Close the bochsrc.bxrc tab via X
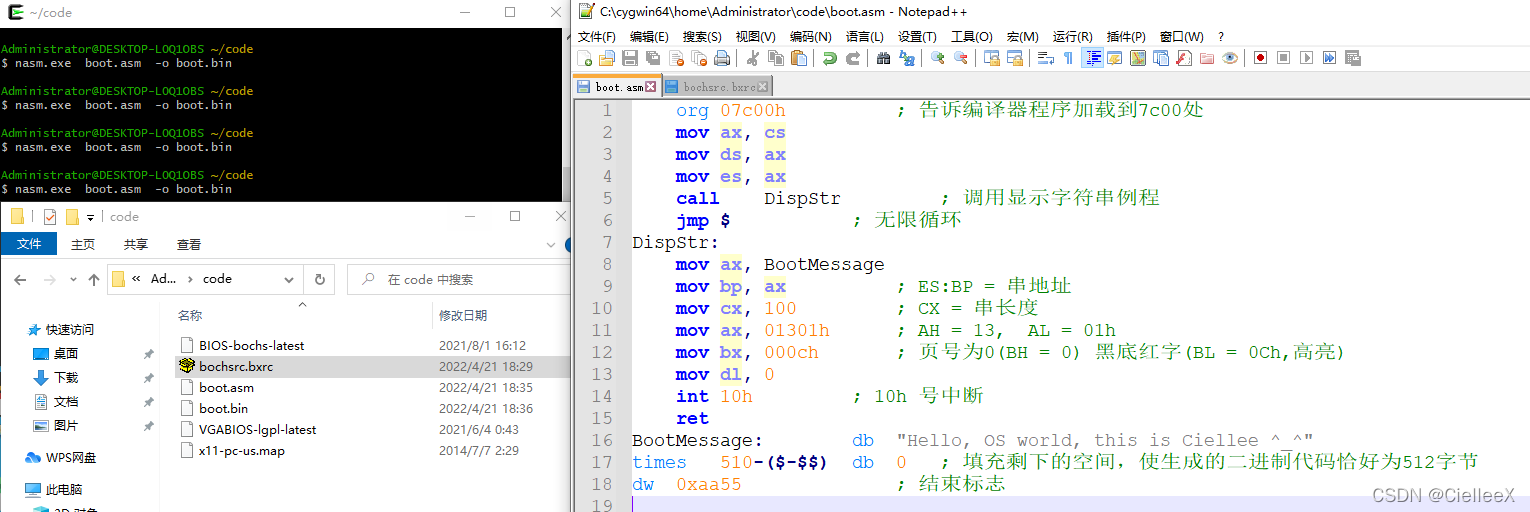 (763, 87)
